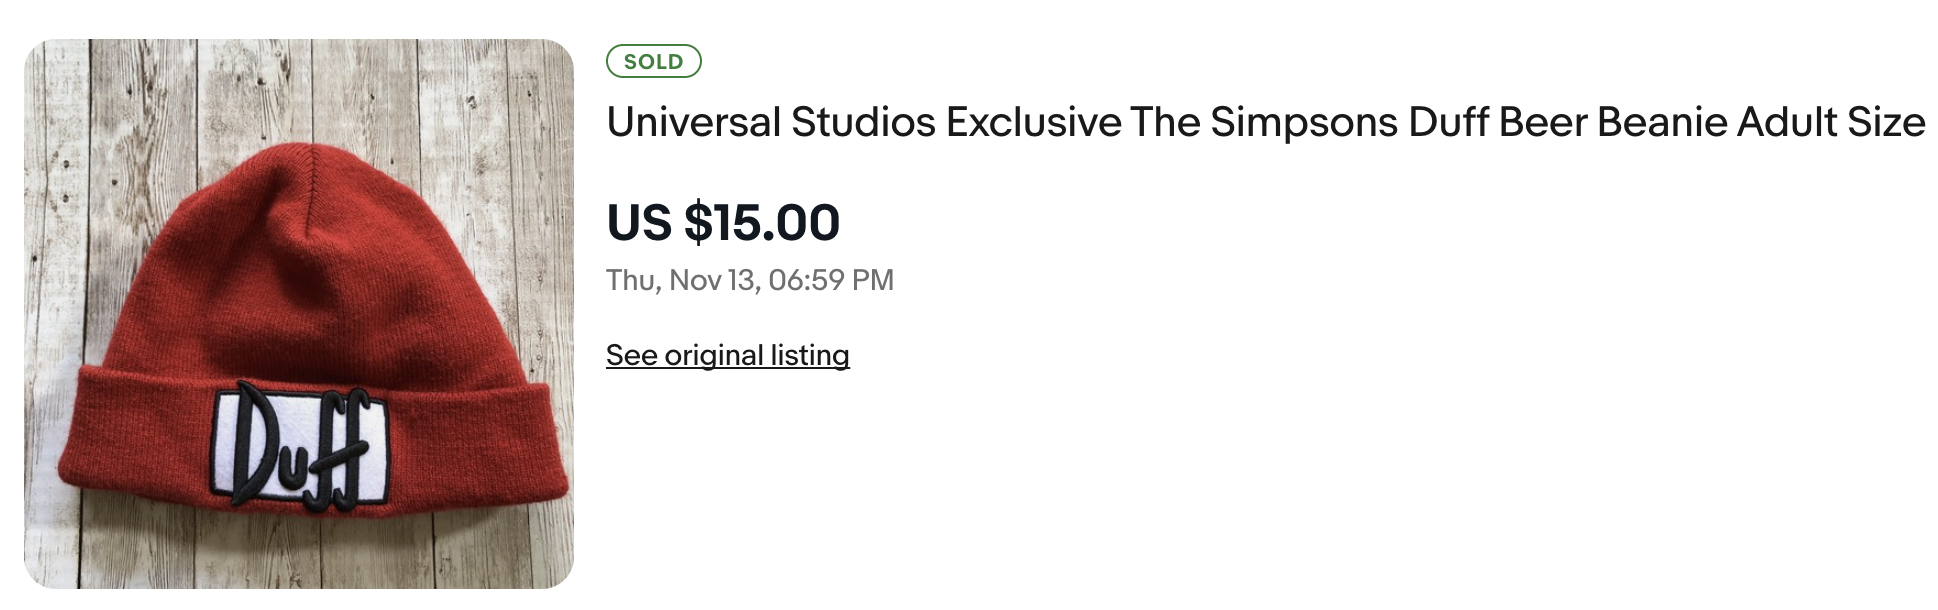Click Adult Size at the title's end

point(1830,123)
